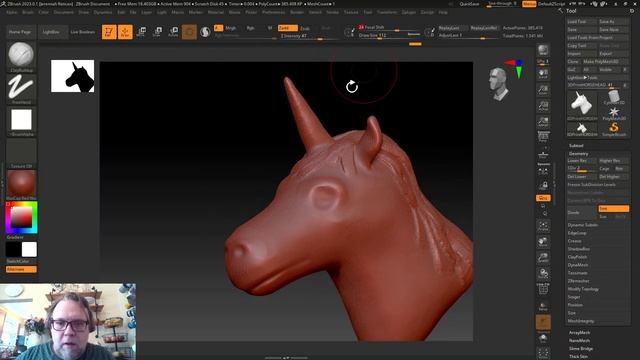Toggle the Smt option beside Divide

(x=613, y=209)
